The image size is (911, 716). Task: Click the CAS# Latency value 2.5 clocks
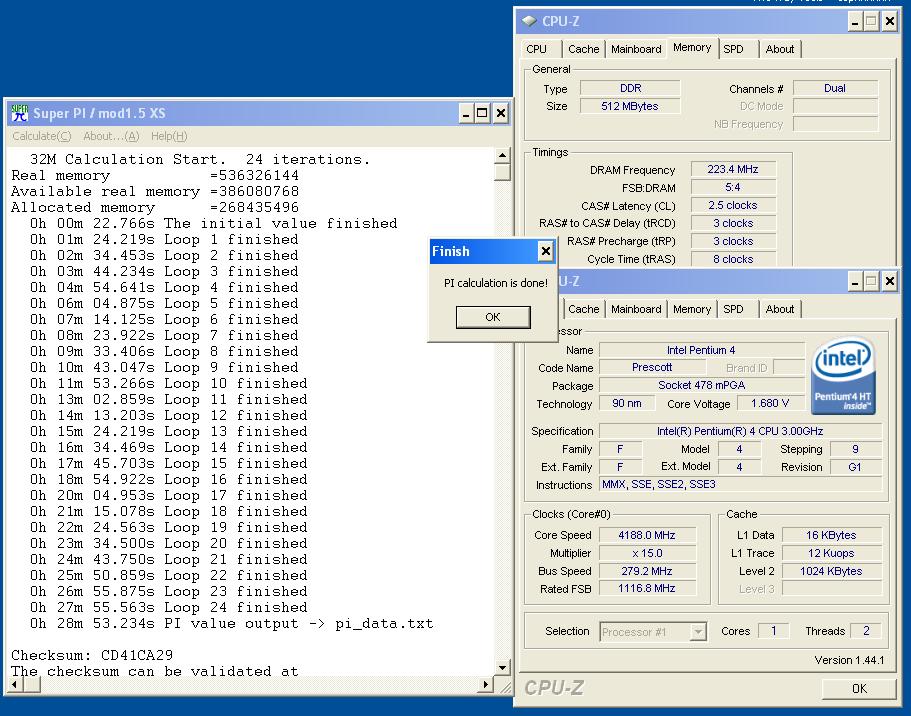pyautogui.click(x=733, y=205)
